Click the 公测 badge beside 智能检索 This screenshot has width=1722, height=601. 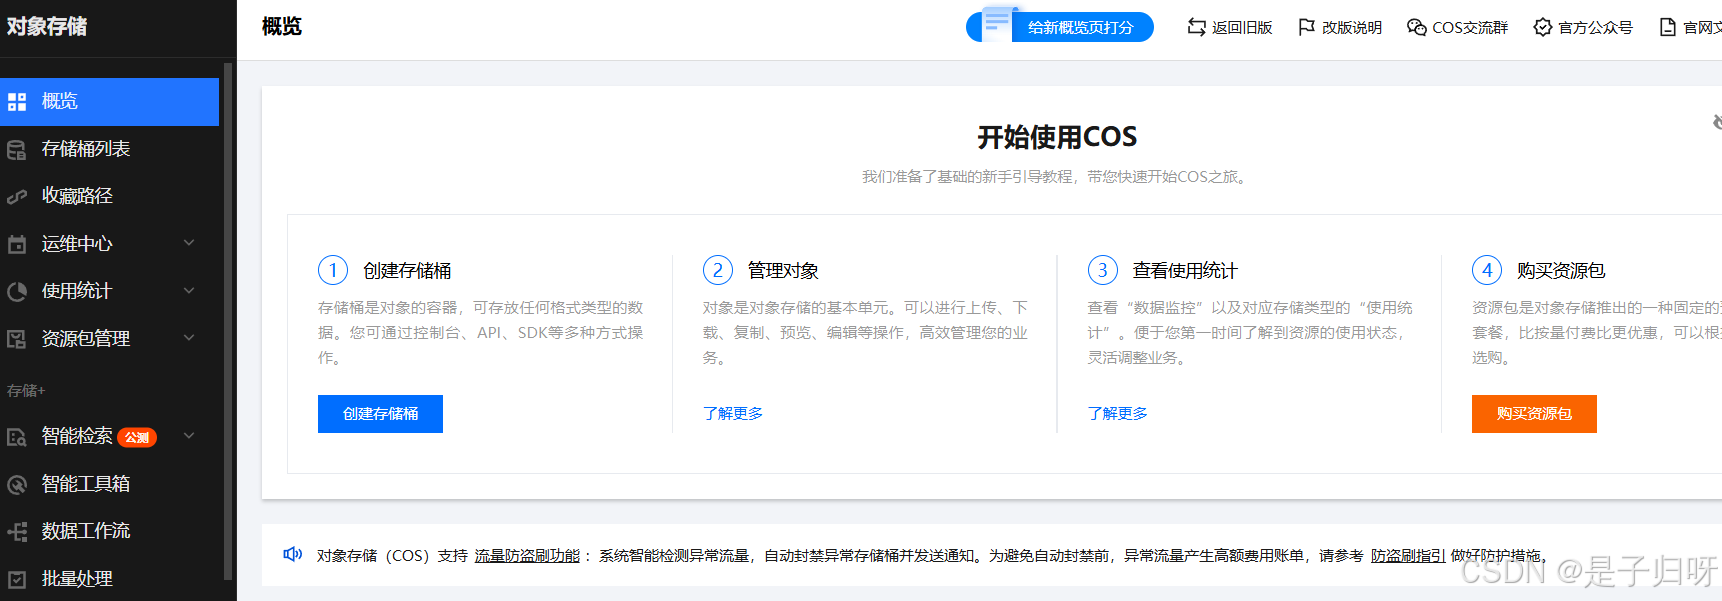point(137,437)
